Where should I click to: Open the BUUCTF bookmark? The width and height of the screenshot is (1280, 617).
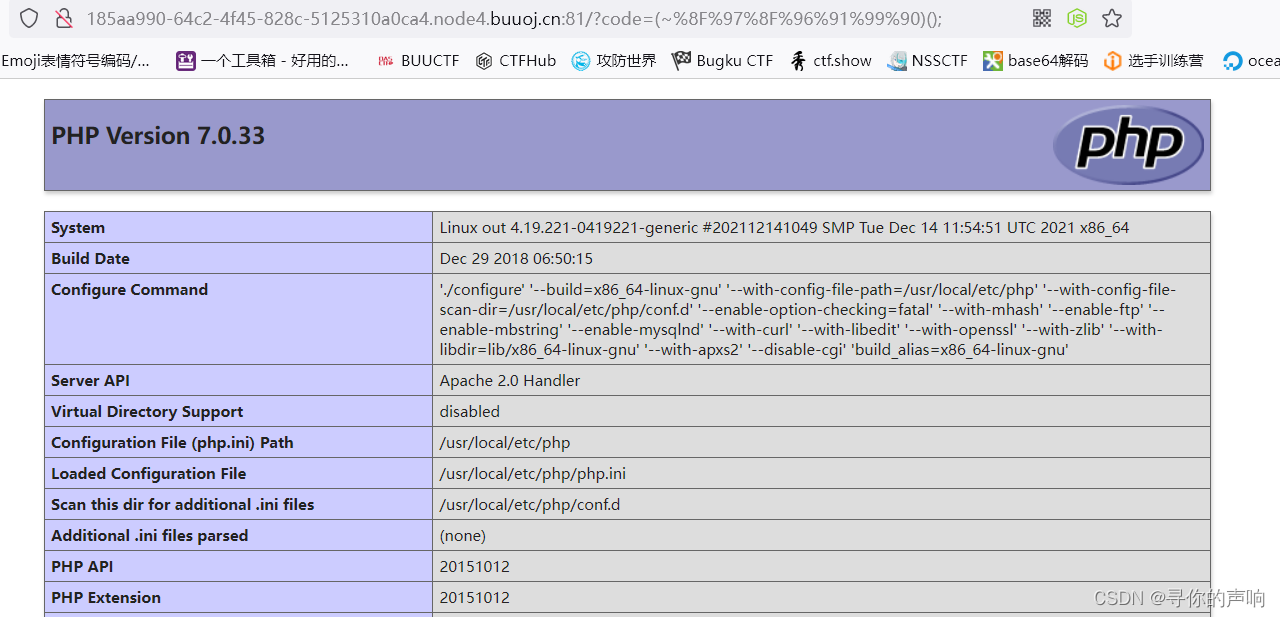click(418, 61)
